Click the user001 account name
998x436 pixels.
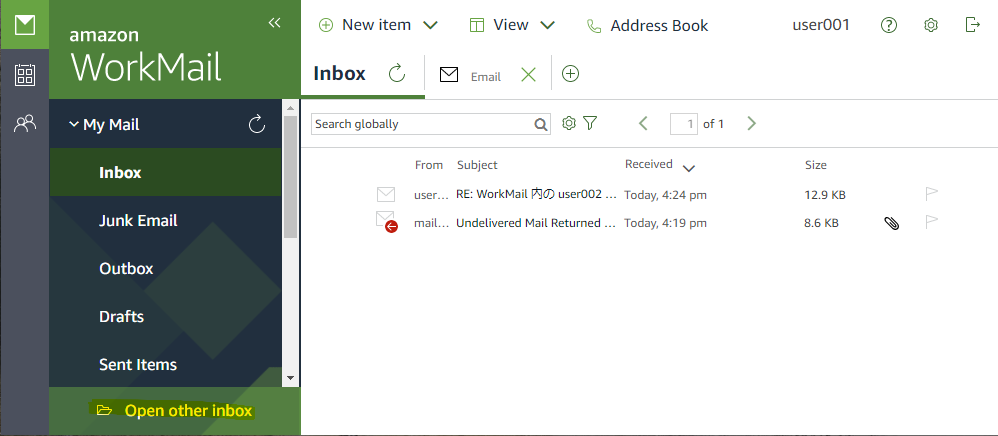coord(820,25)
